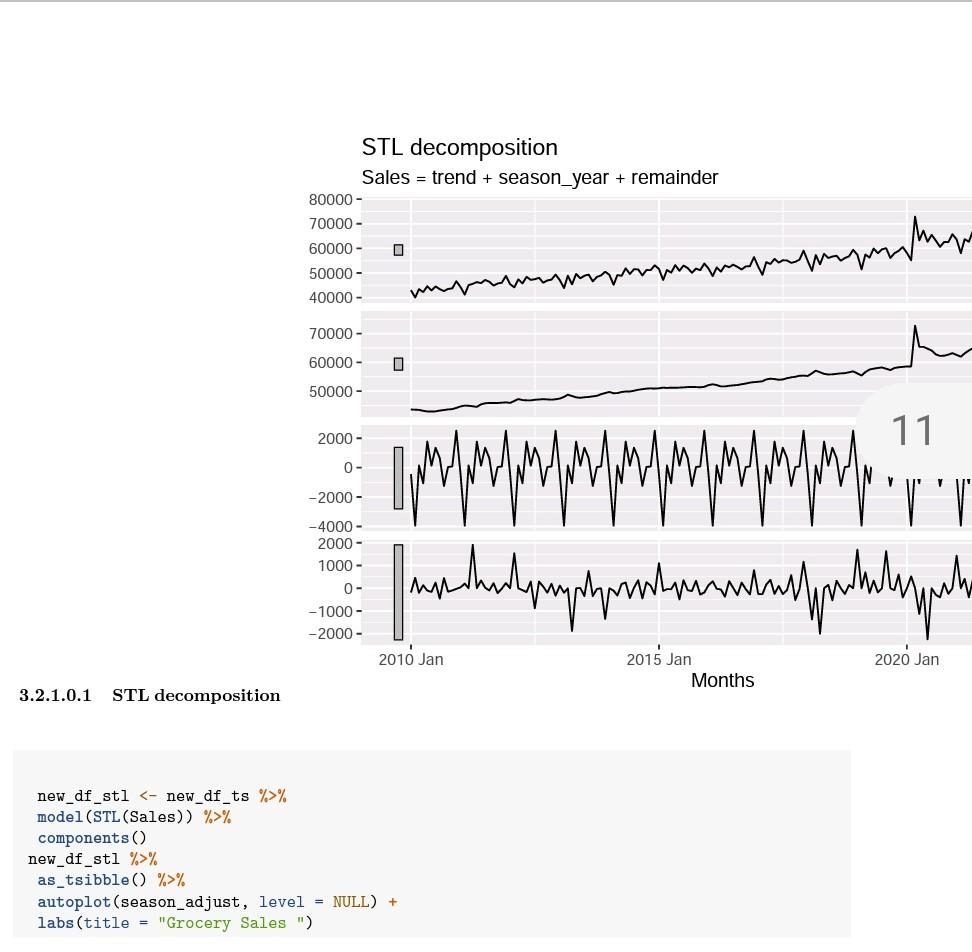Click the code line "autoplot(season_adjust, level = NULL) +"
The width and height of the screenshot is (972, 952).
click(x=217, y=902)
